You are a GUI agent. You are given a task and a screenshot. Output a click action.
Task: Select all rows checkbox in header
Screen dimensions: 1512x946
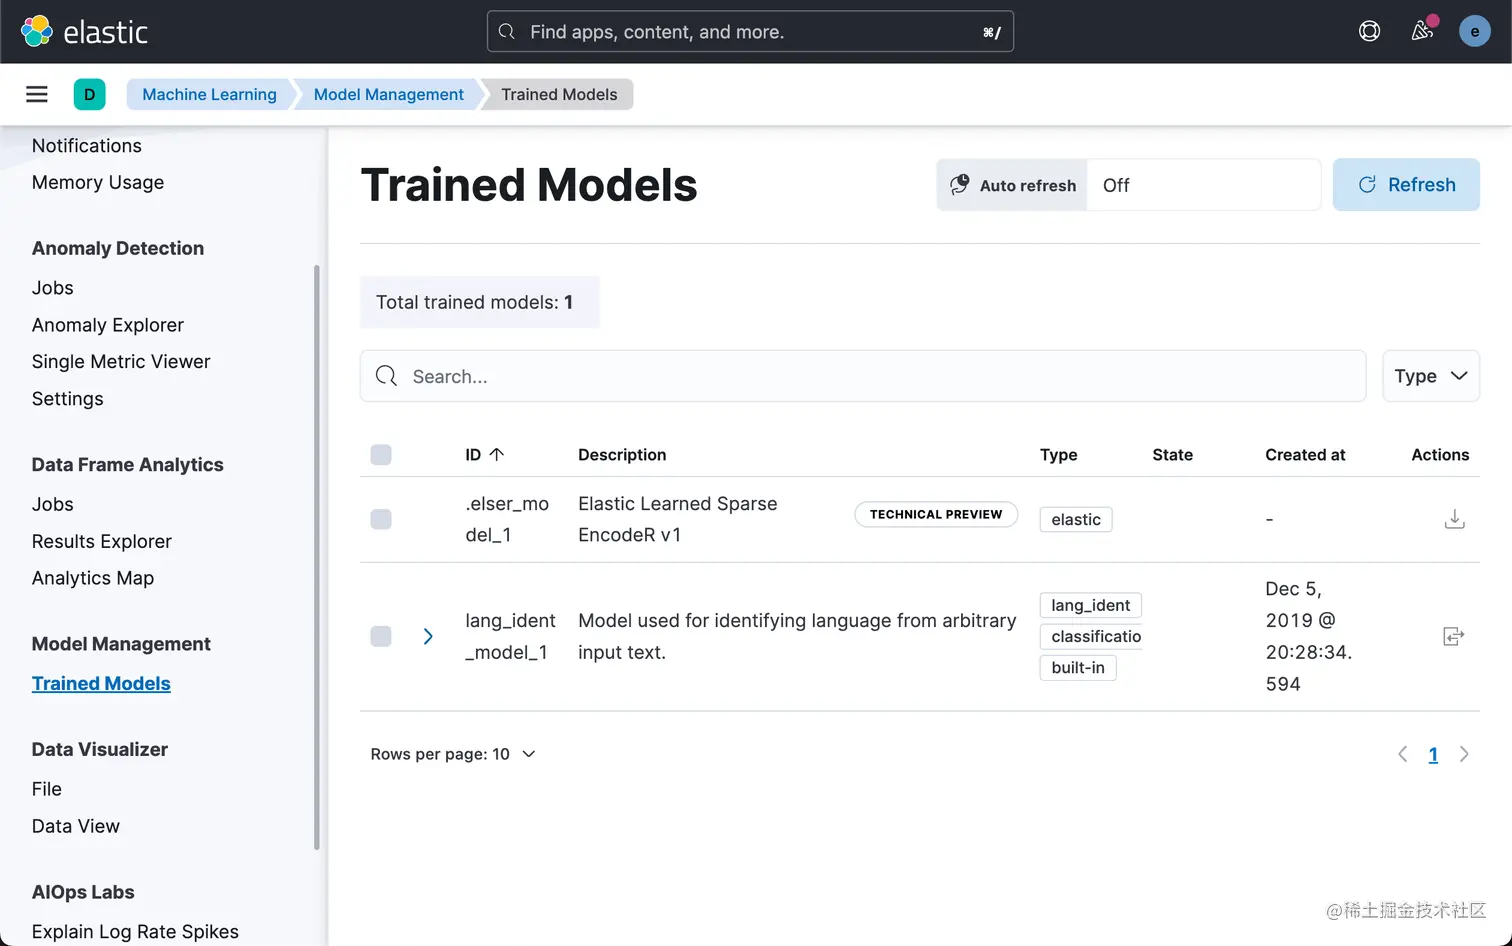(x=381, y=455)
